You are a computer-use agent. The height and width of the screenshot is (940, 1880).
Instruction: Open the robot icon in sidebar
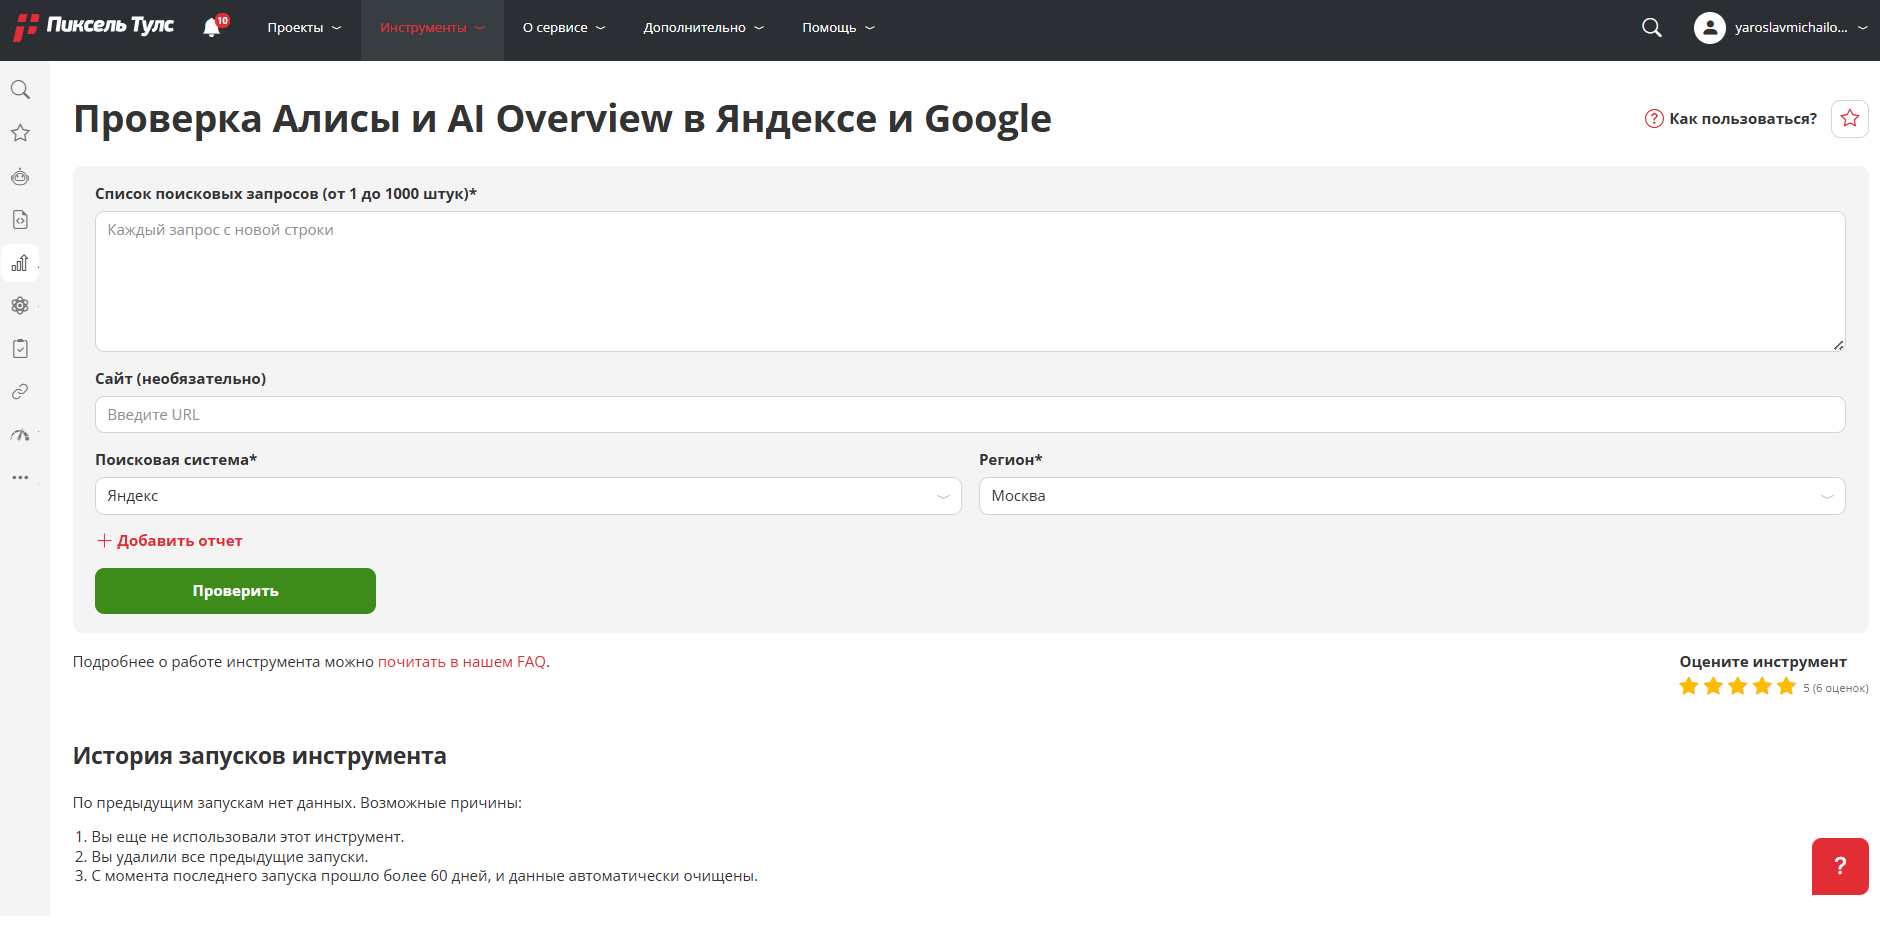[20, 177]
